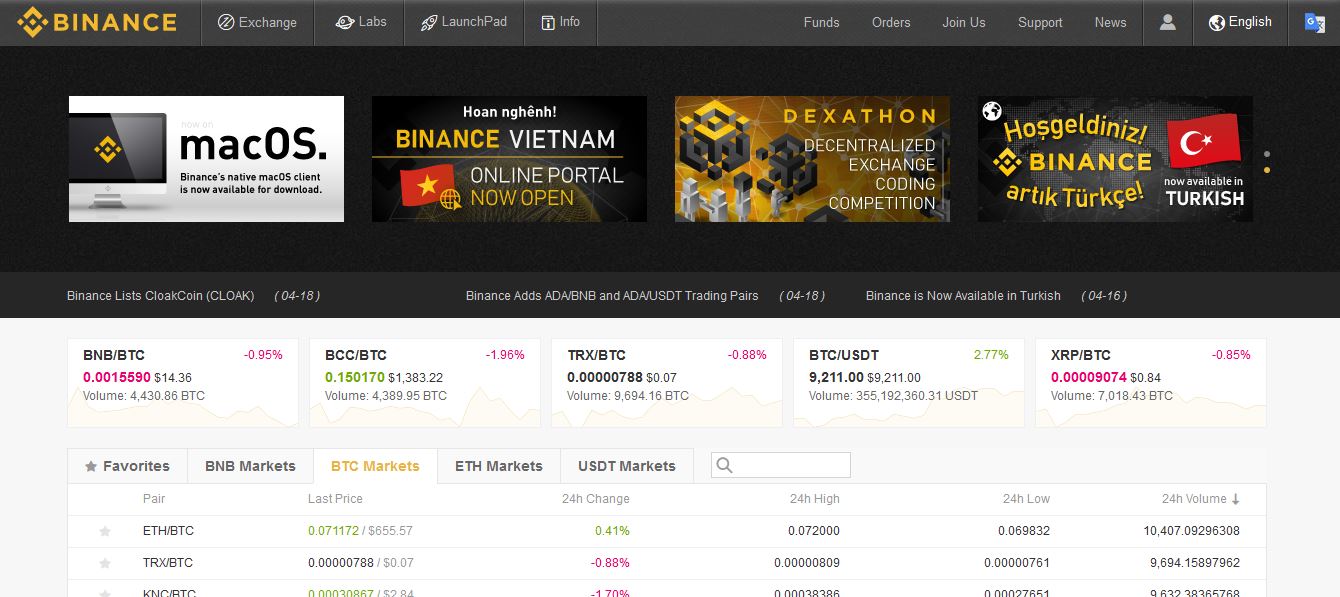Favorite the TRX/BTC pair star
Screen dimensions: 1340x597
click(105, 564)
